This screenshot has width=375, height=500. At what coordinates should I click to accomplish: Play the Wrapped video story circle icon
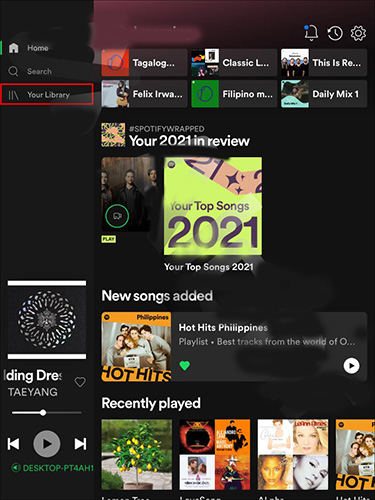[117, 216]
